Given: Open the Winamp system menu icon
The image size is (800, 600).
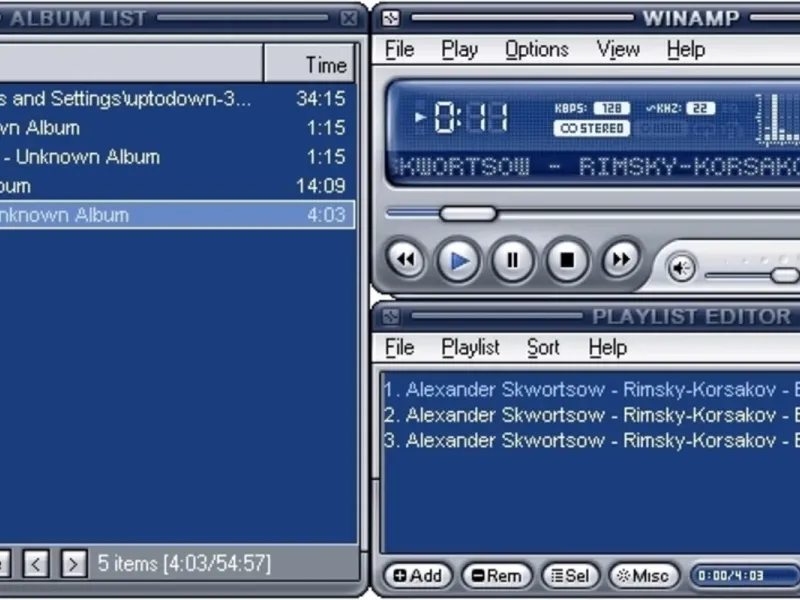Looking at the screenshot, I should 391,19.
